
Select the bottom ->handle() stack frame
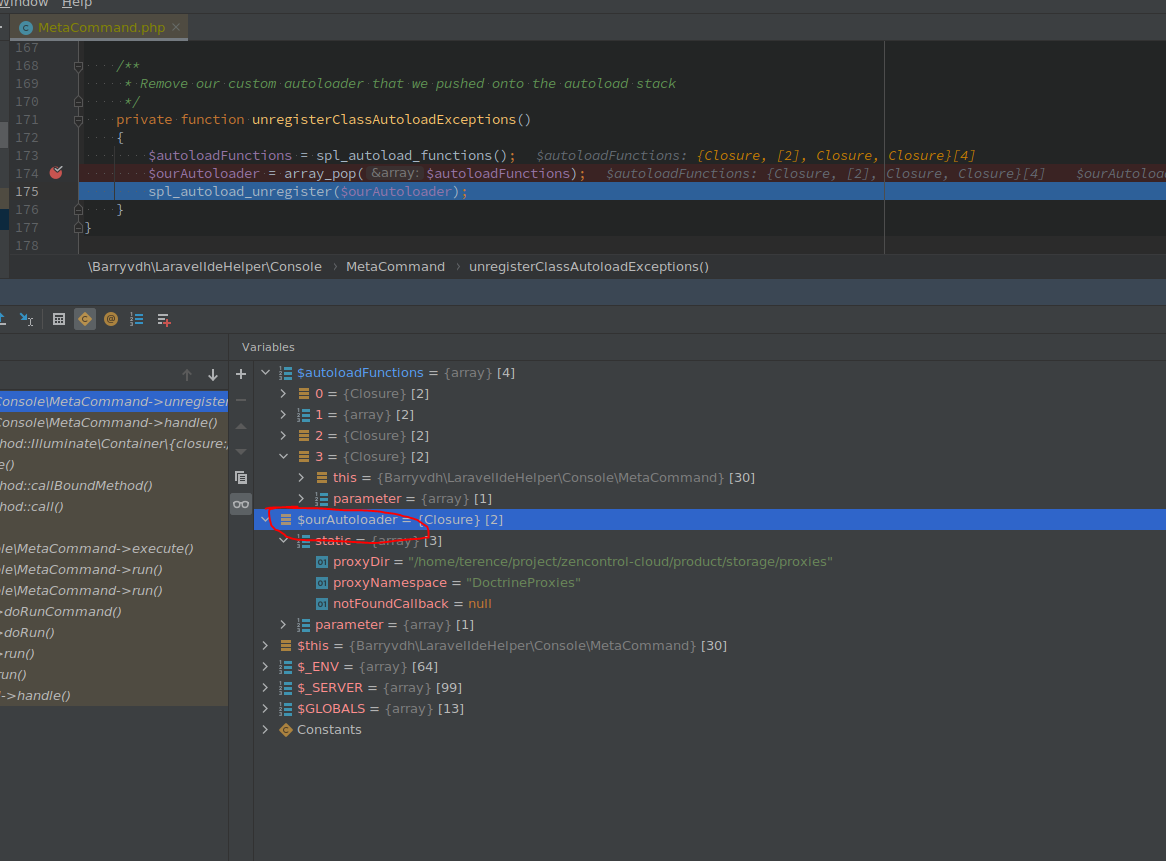114,695
